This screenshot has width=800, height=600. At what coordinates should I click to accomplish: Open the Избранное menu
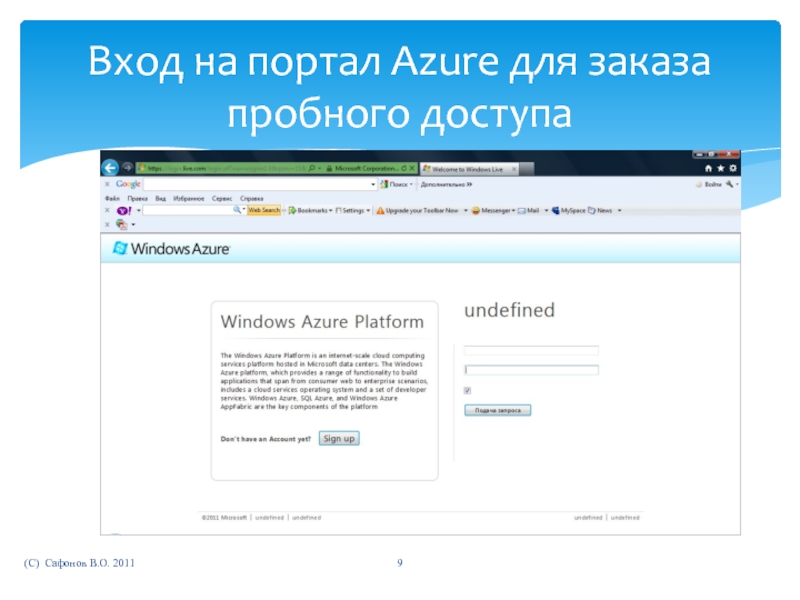pyautogui.click(x=189, y=198)
